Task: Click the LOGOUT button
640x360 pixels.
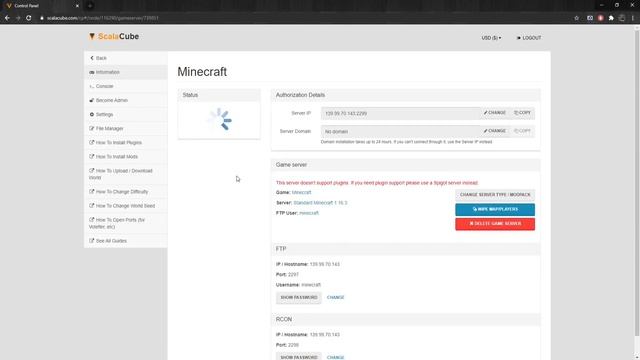Action: pyautogui.click(x=529, y=38)
